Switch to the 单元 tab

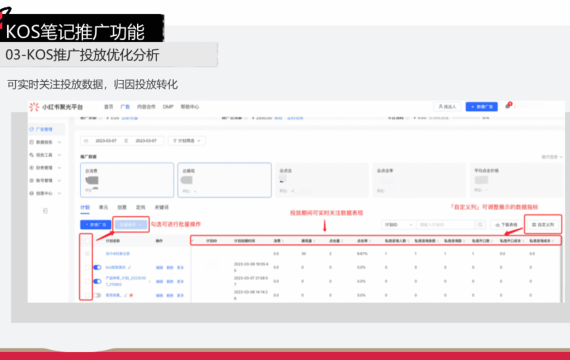point(104,207)
